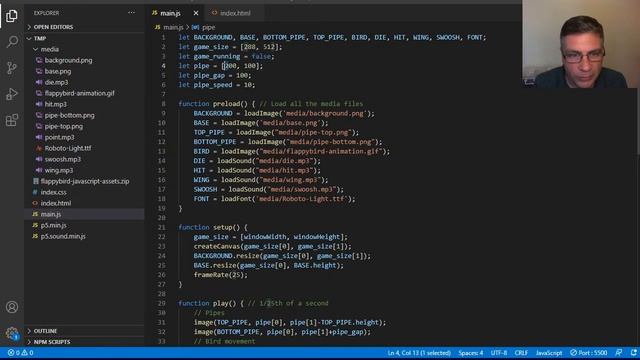Viewport: 640px width, 360px height.
Task: Open the Explorer view in activity bar
Action: [x=12, y=16]
